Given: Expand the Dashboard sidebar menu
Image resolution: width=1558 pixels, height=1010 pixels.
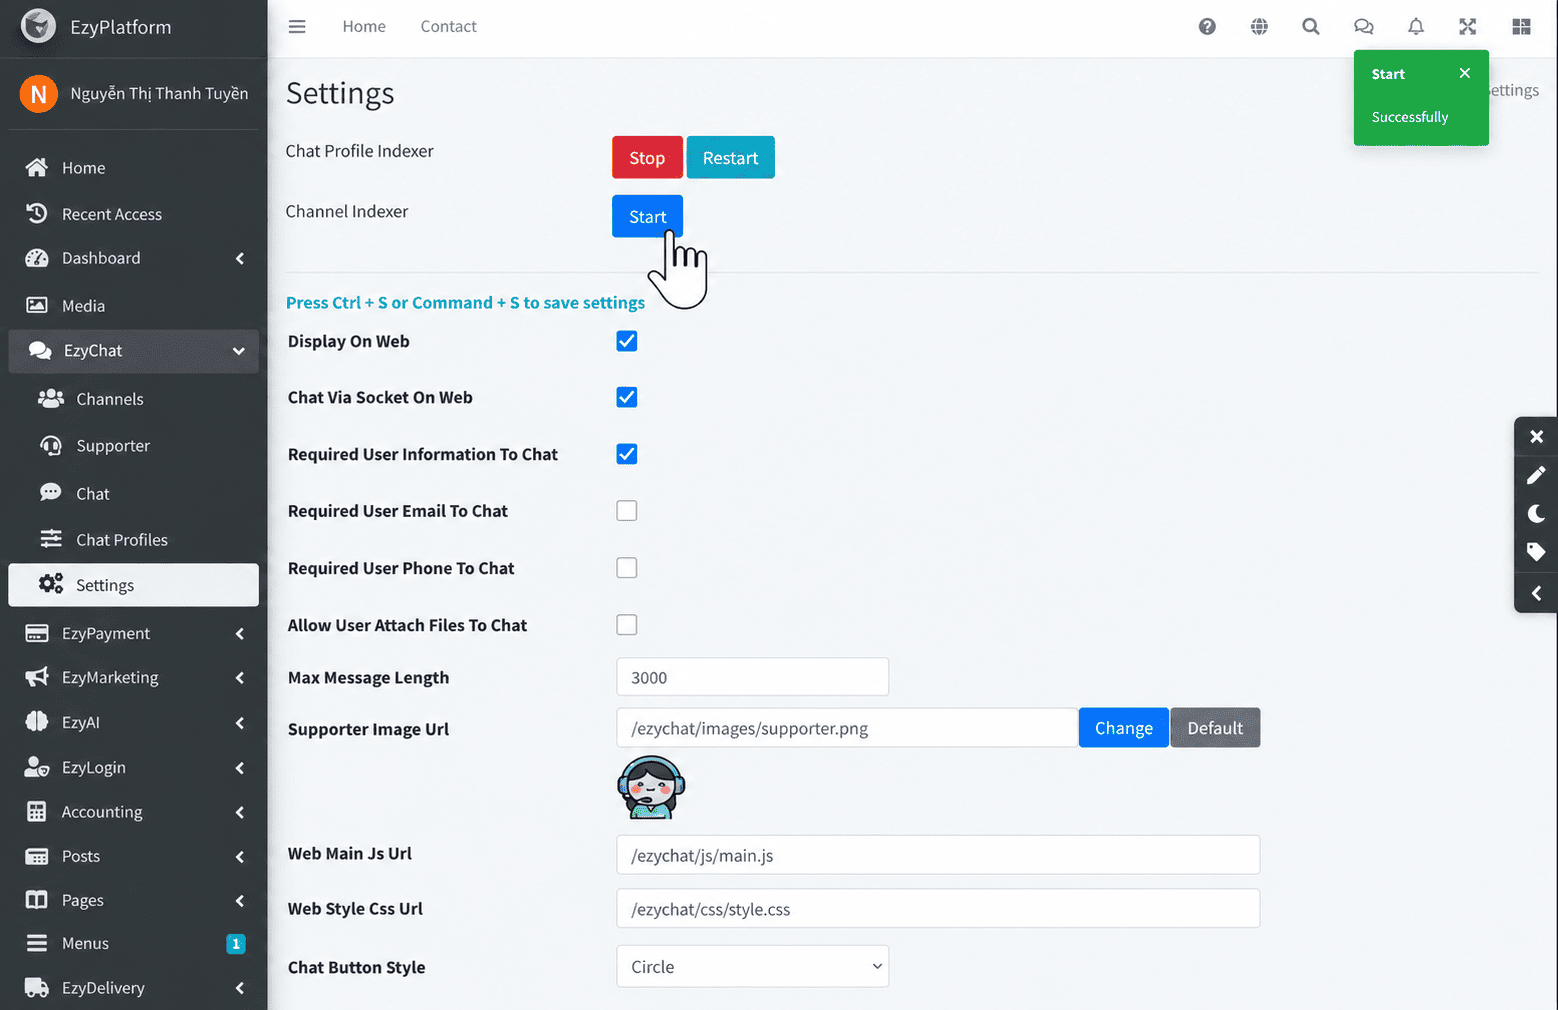Looking at the screenshot, I should coord(133,258).
